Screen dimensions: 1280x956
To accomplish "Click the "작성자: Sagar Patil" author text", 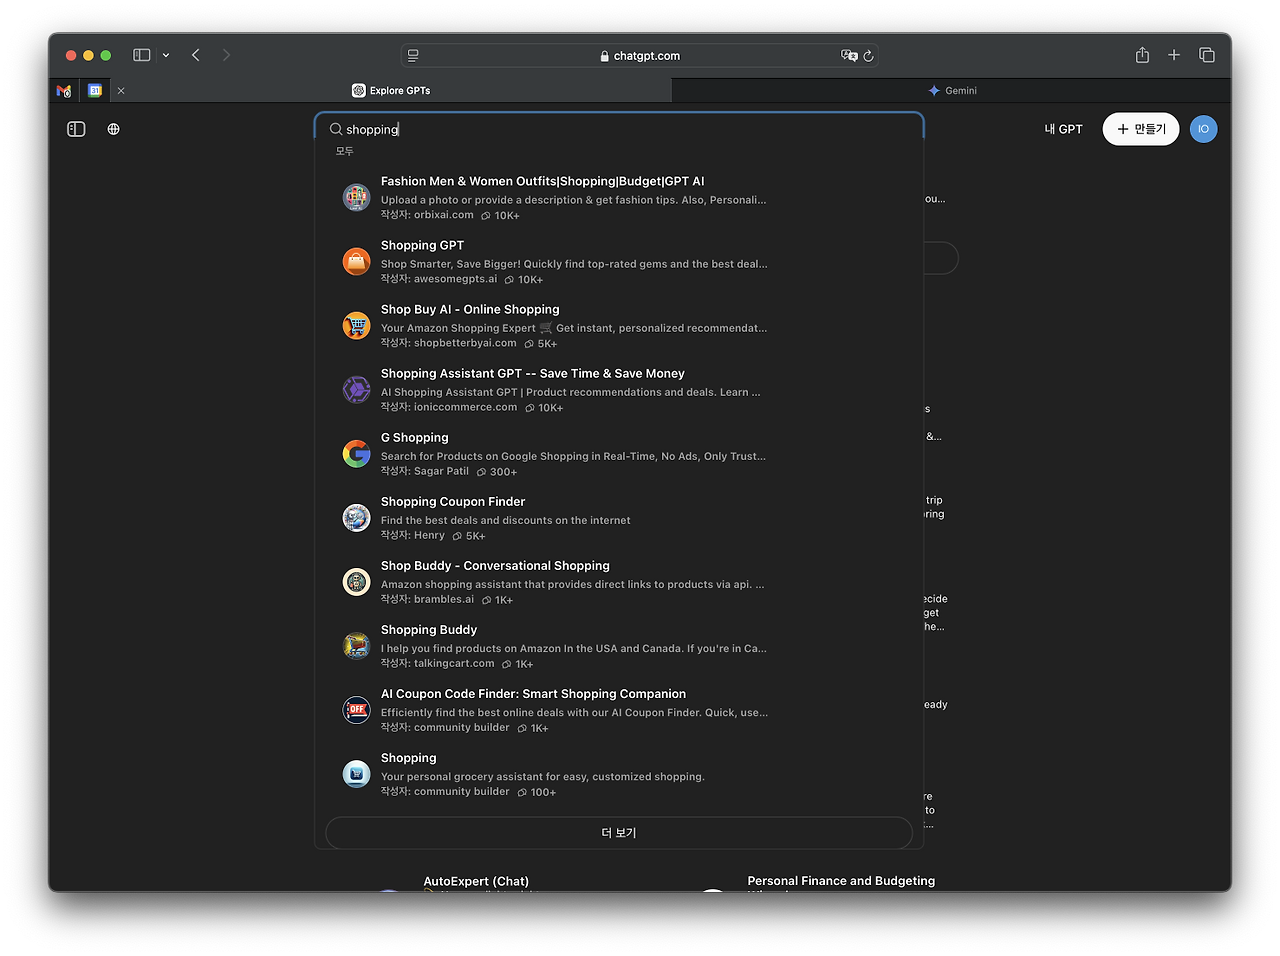I will 425,471.
